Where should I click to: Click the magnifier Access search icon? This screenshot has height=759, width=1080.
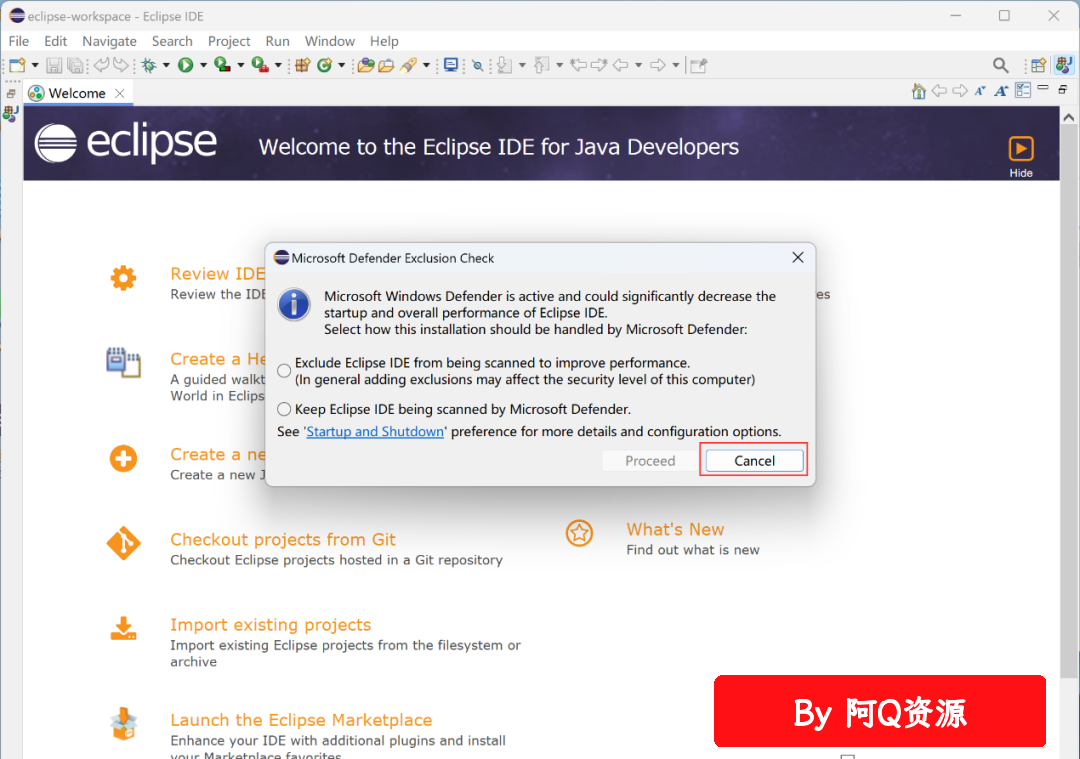coord(1000,65)
